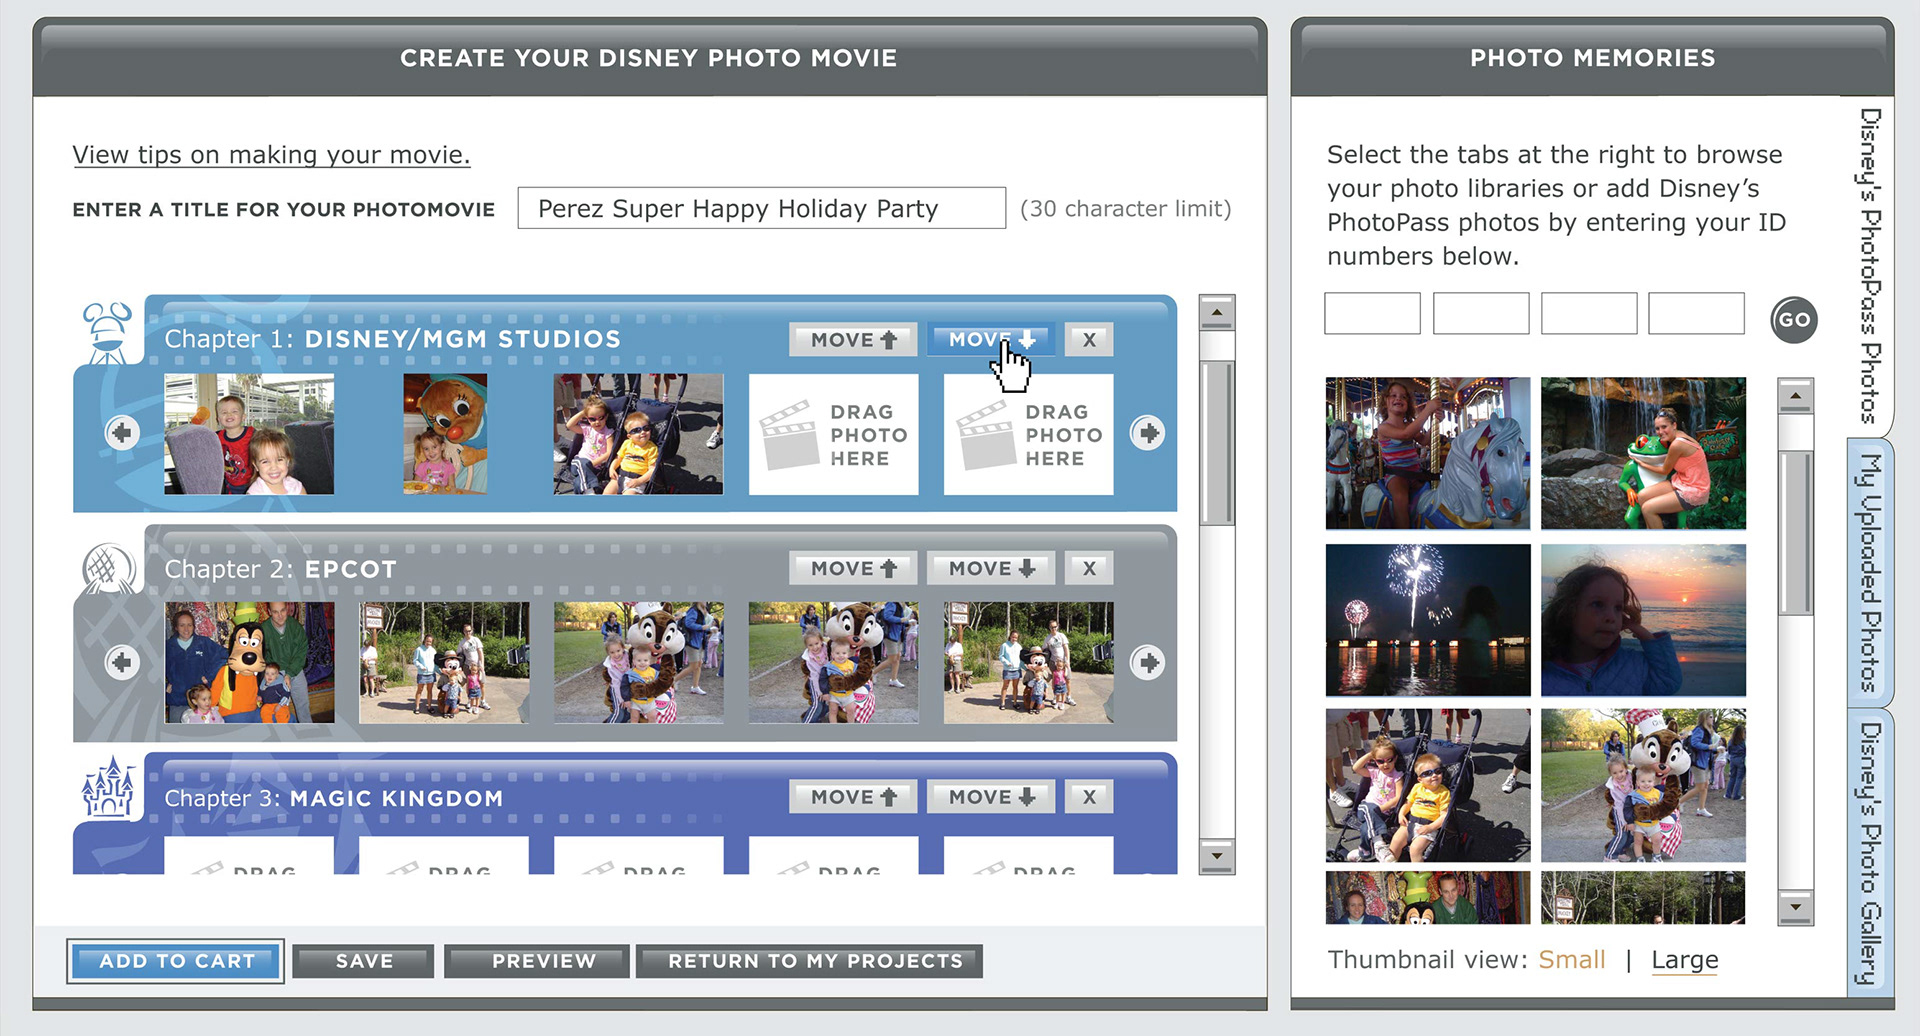Select first Chapter 1 photo of two kids
Viewport: 1920px width, 1036px height.
pos(249,434)
